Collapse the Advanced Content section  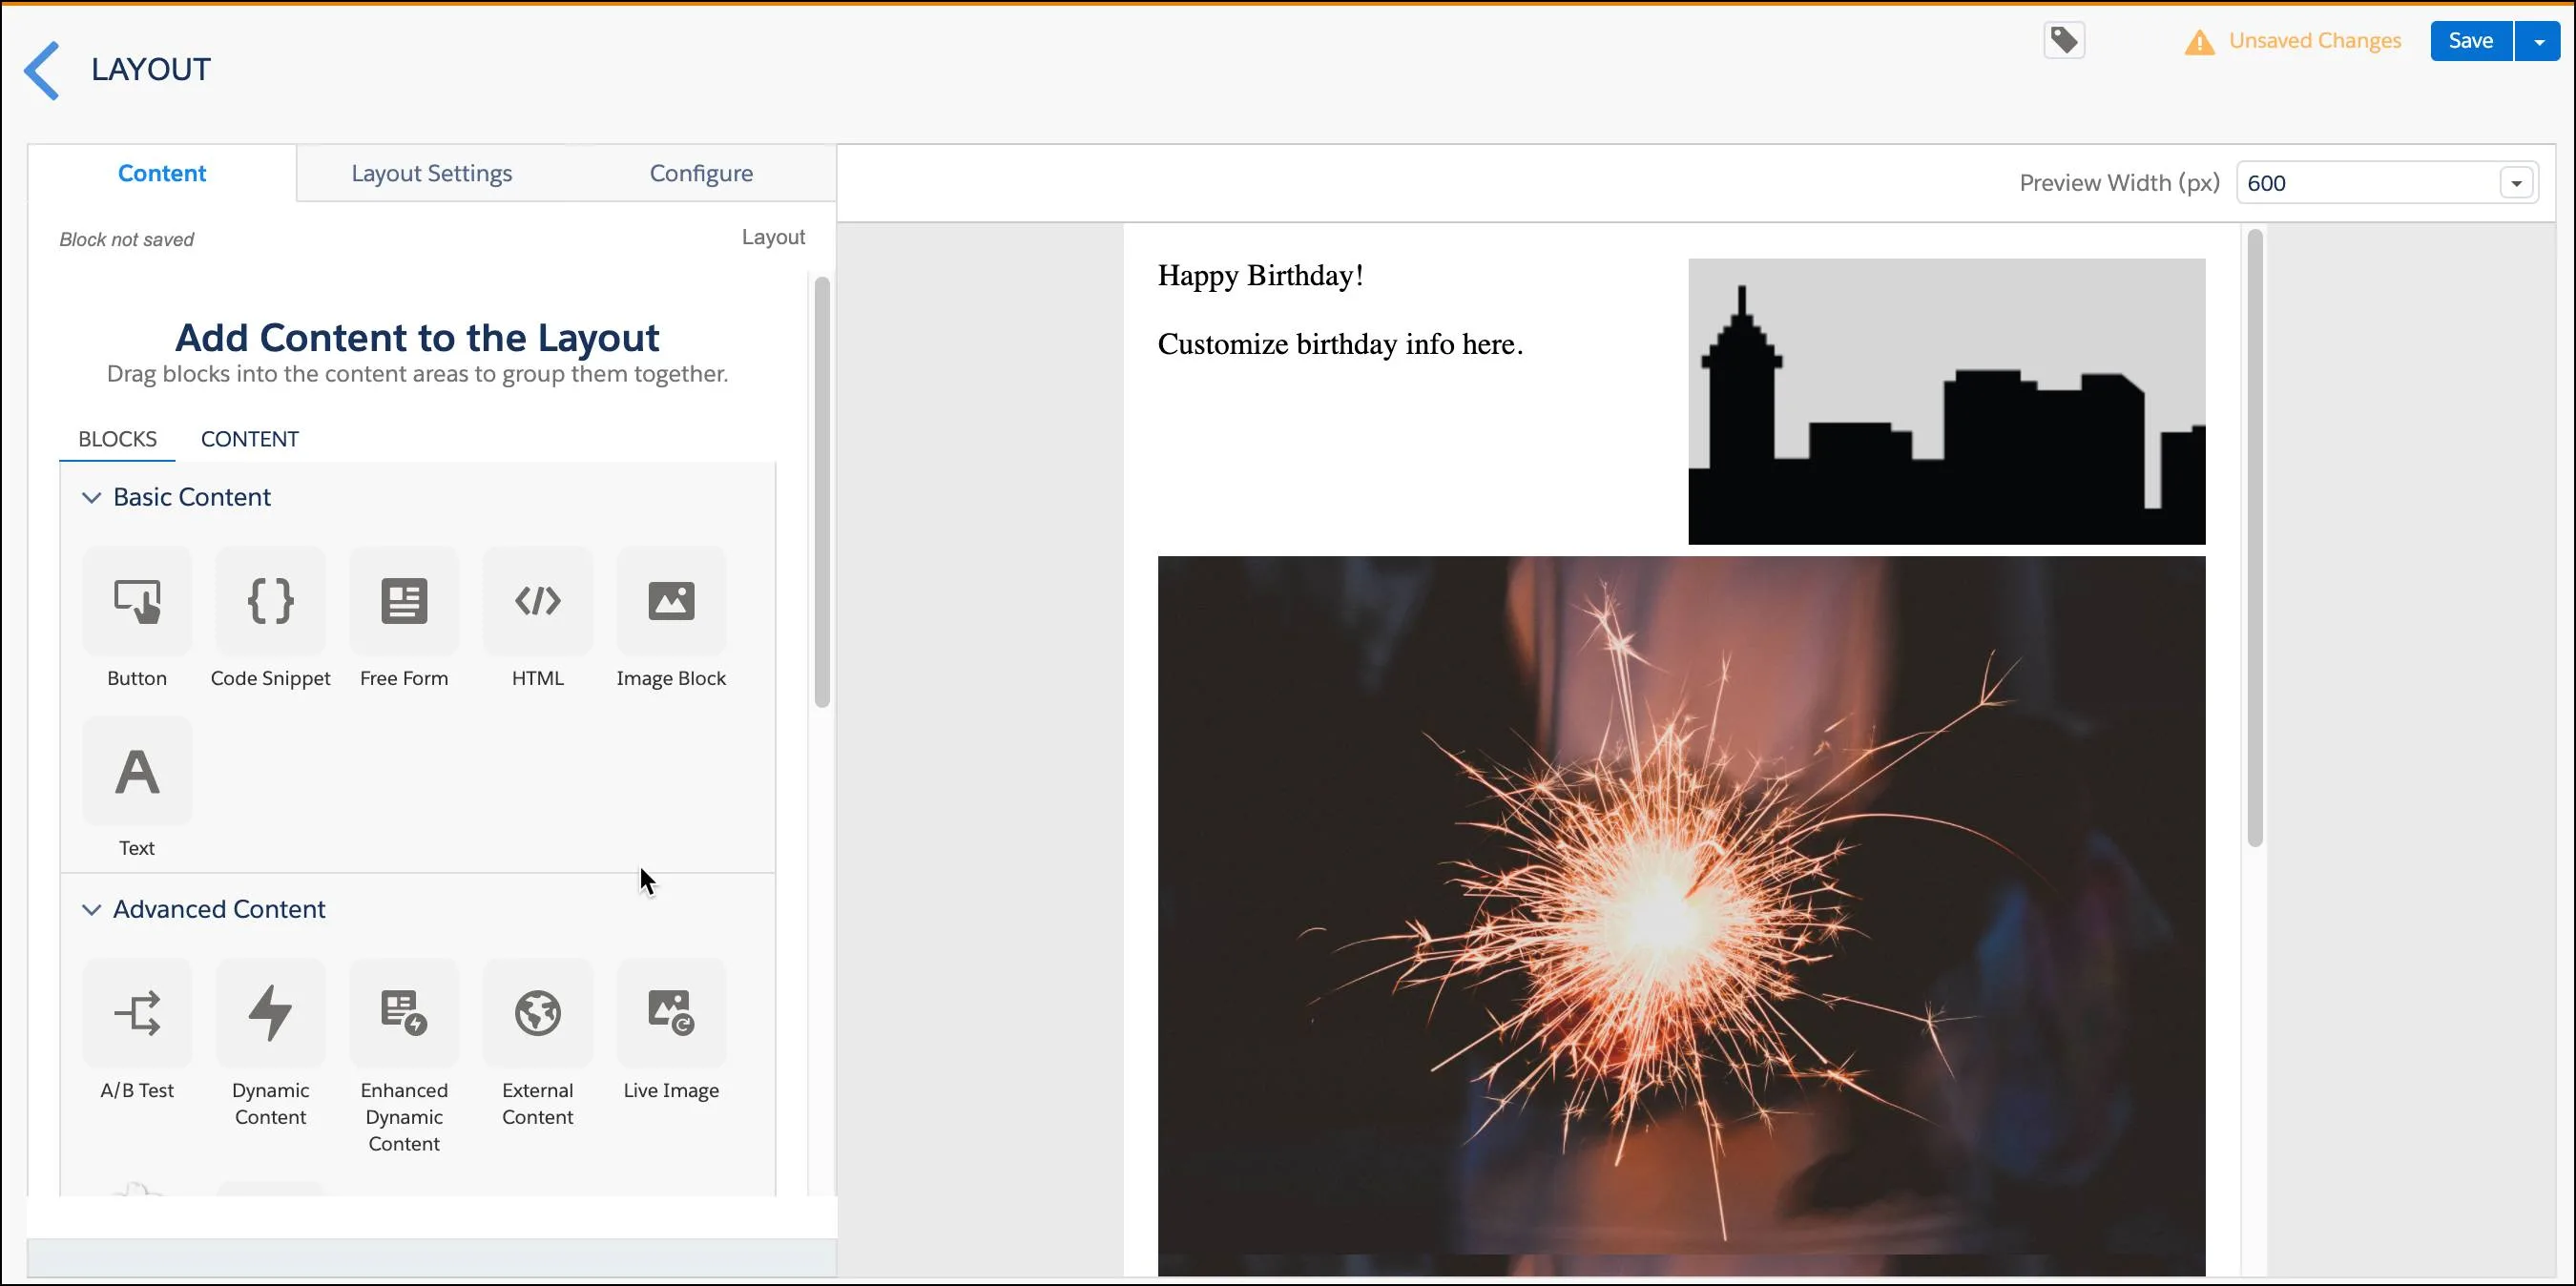coord(91,908)
